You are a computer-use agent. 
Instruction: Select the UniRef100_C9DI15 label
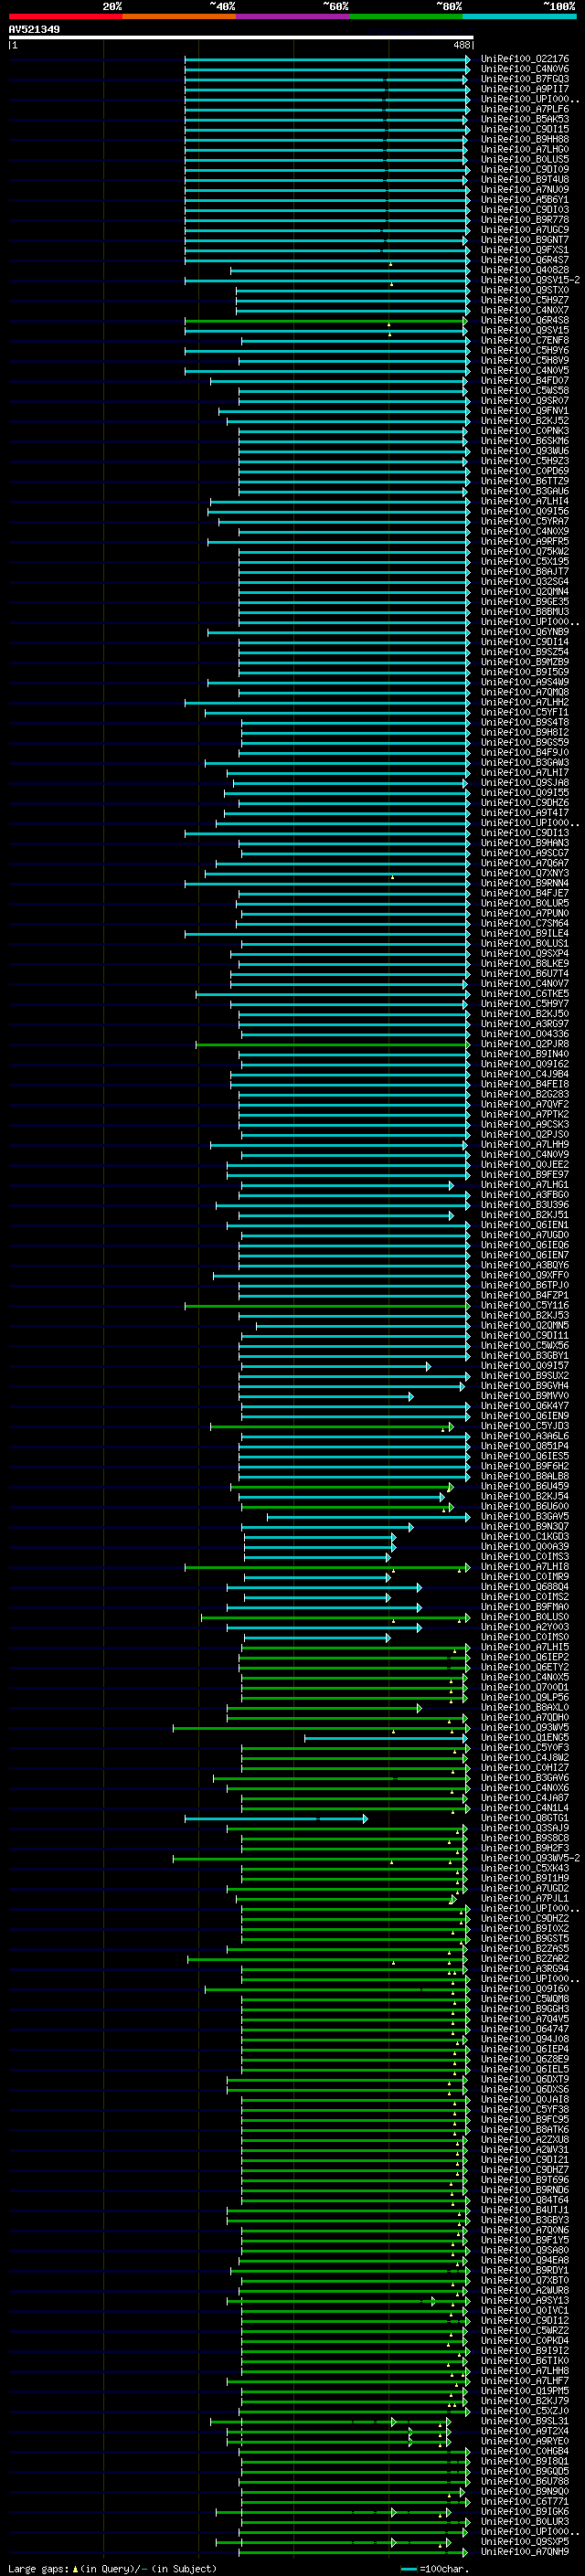(x=525, y=129)
